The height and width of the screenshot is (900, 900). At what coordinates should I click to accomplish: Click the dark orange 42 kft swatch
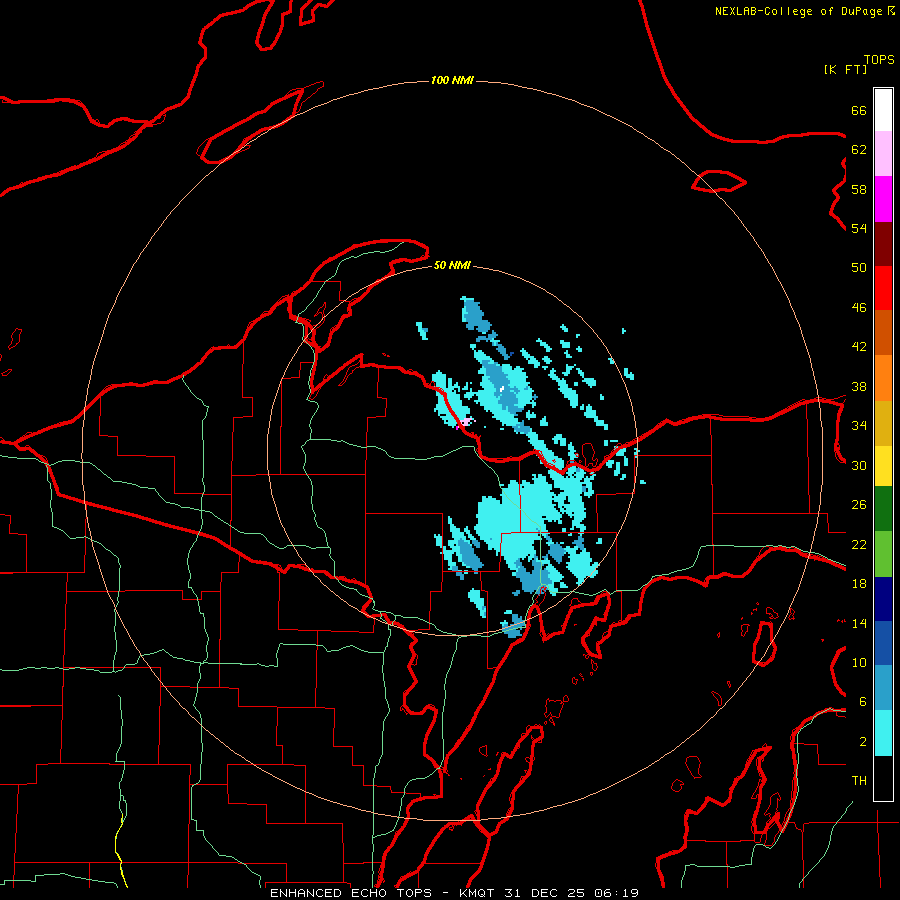coord(883,333)
